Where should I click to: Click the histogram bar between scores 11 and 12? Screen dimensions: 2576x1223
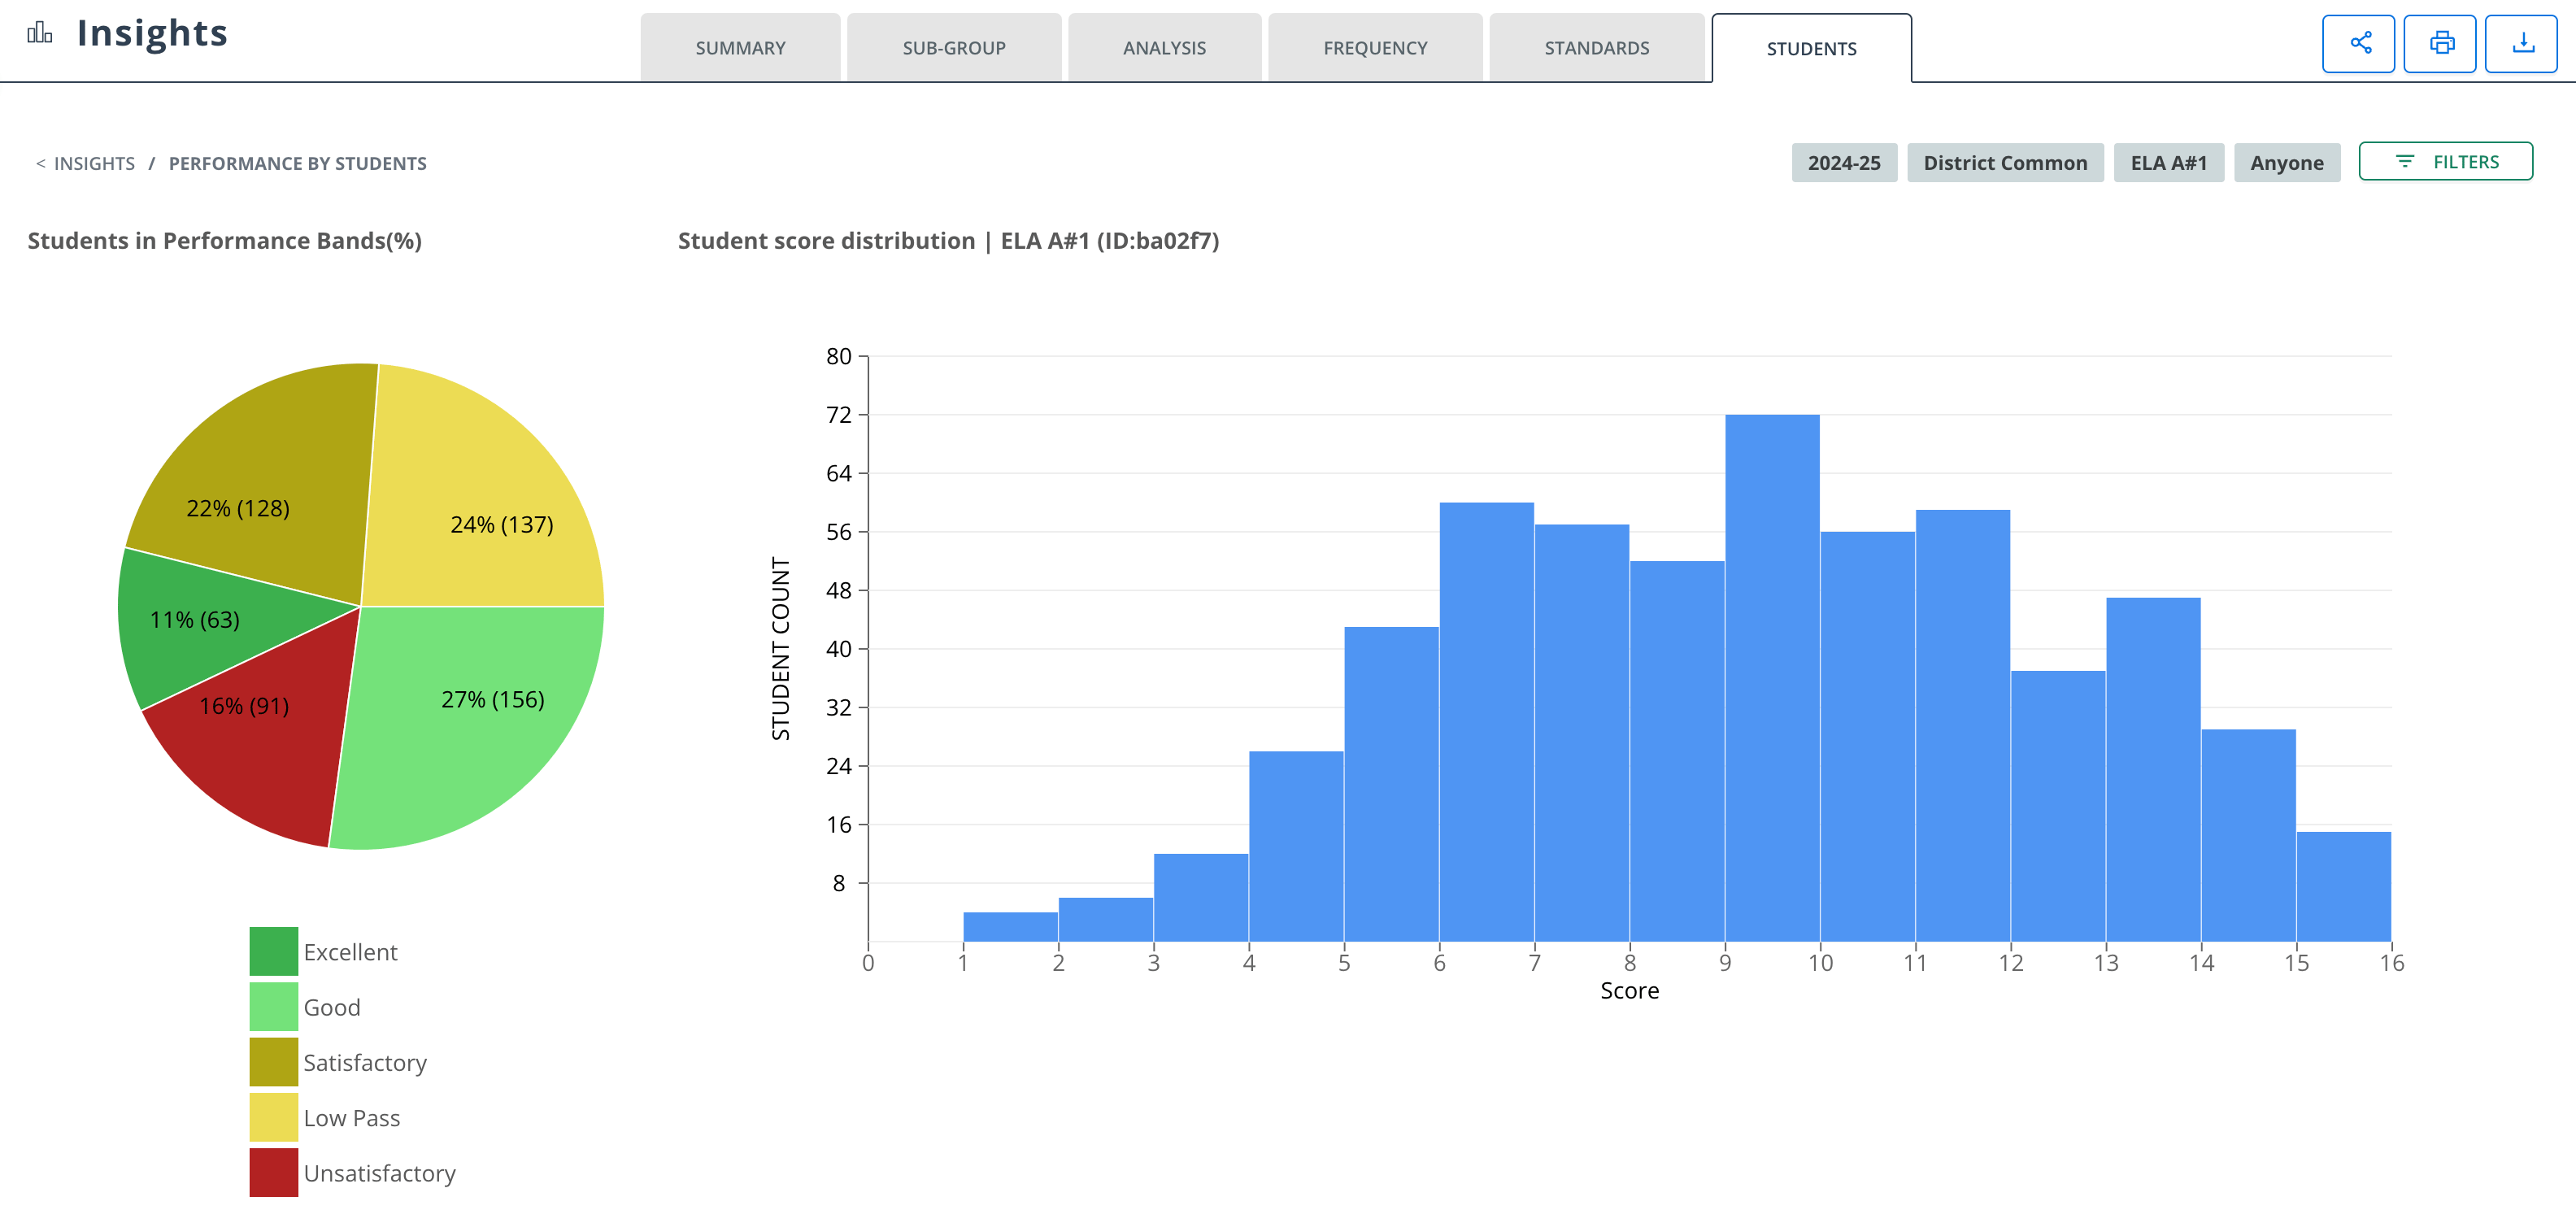click(1963, 726)
